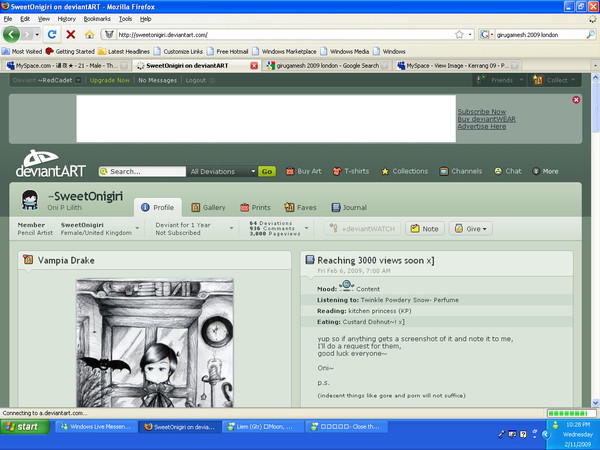Switch to the Gallery tab
The image size is (600, 450).
pyautogui.click(x=209, y=207)
